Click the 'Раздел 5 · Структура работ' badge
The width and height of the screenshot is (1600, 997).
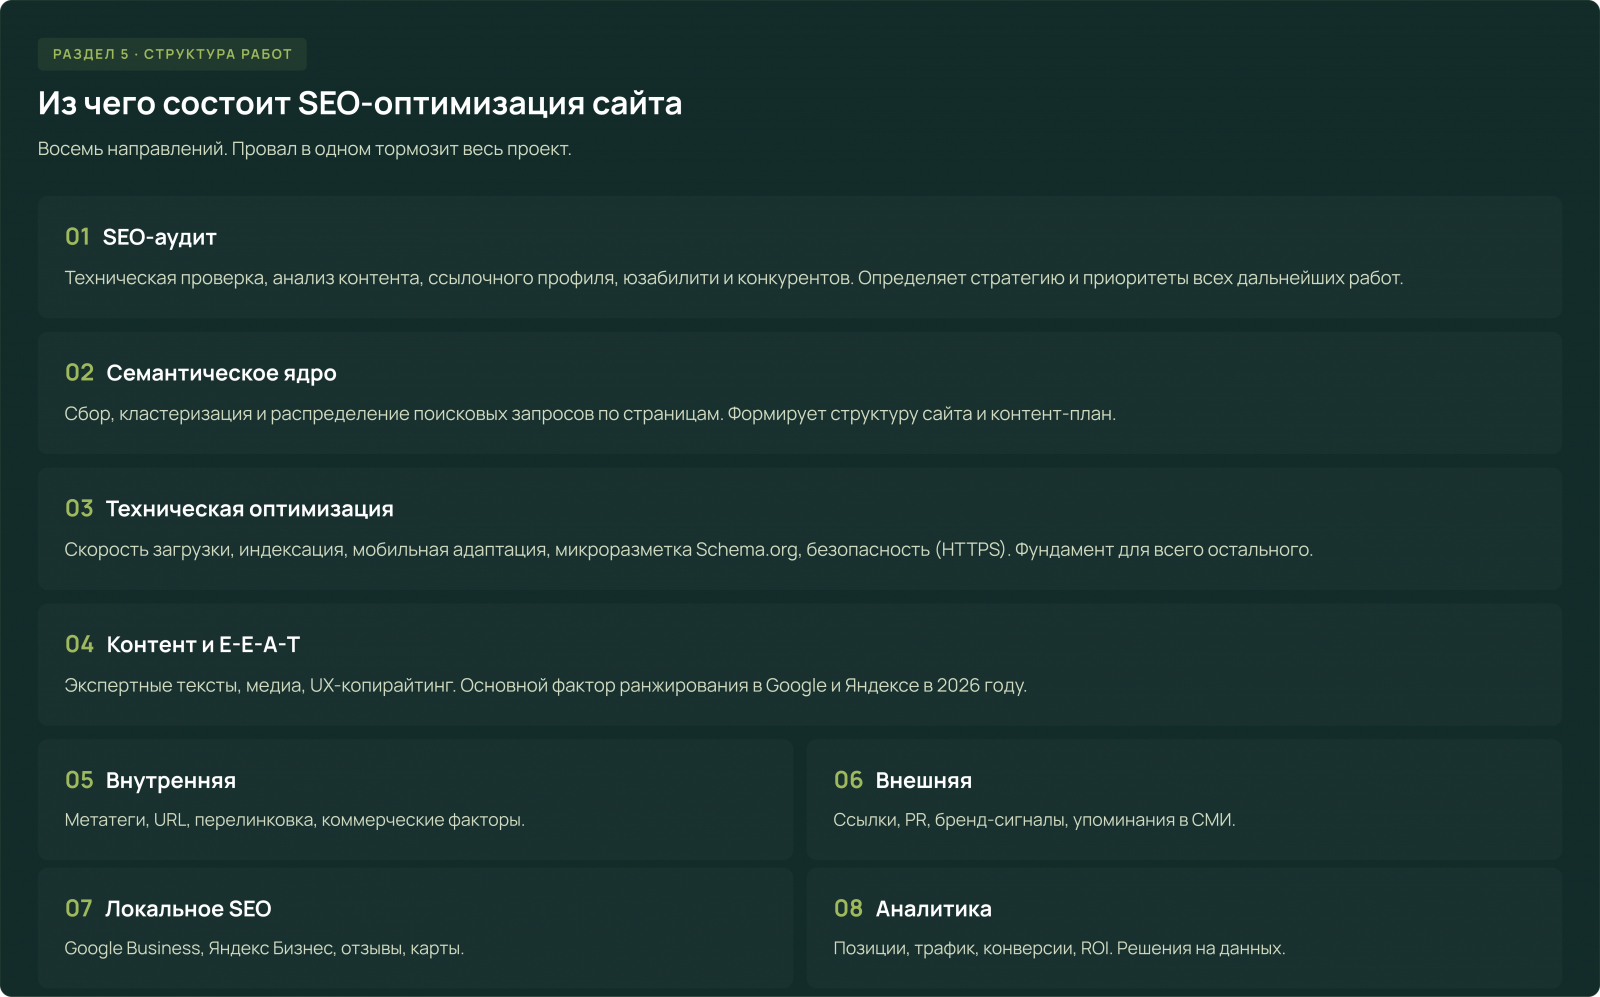click(172, 54)
